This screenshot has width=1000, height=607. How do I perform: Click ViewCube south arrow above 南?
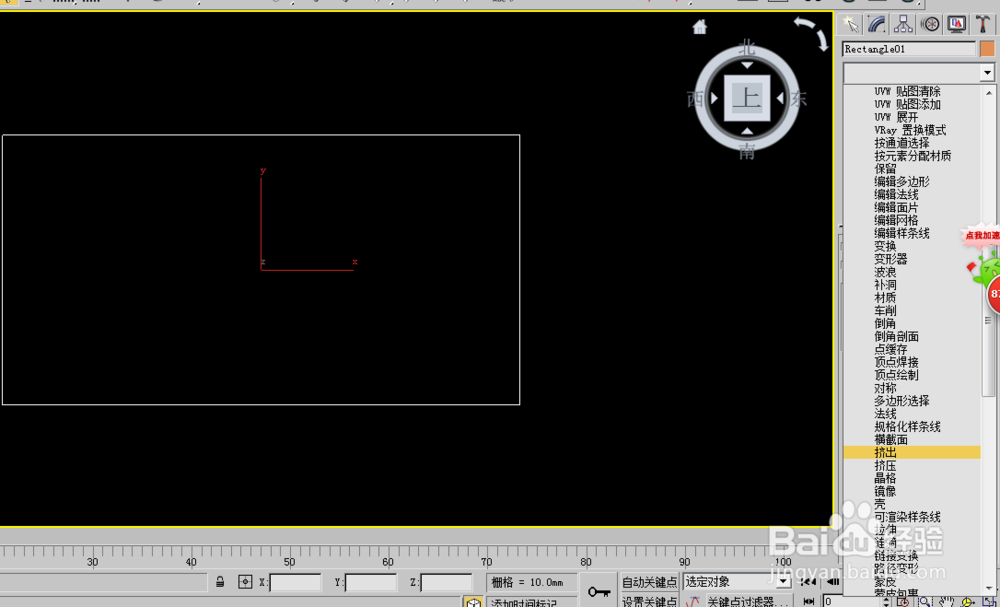click(x=747, y=131)
